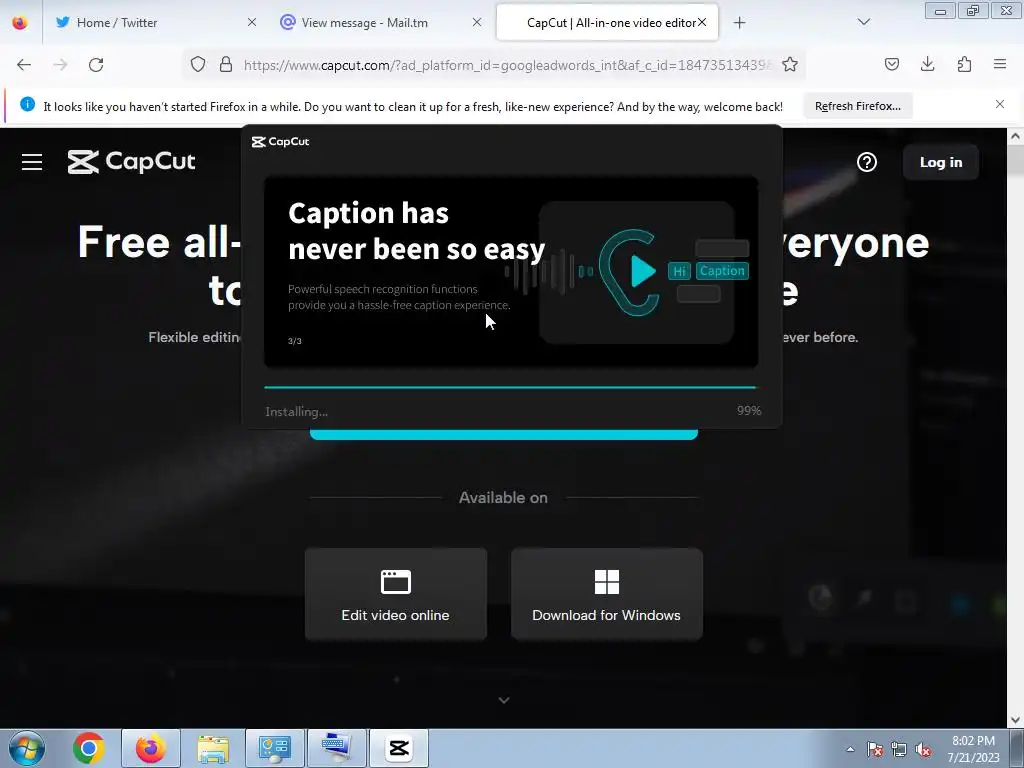1024x768 pixels.
Task: Click the on-screen keyboard taskbar icon
Action: click(337, 748)
